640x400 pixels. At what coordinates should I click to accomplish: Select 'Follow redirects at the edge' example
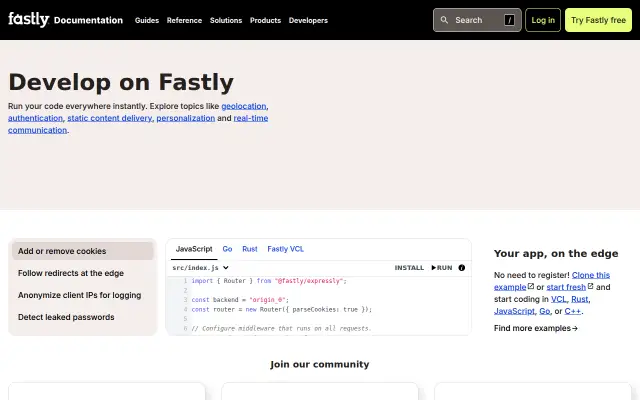click(x=82, y=273)
